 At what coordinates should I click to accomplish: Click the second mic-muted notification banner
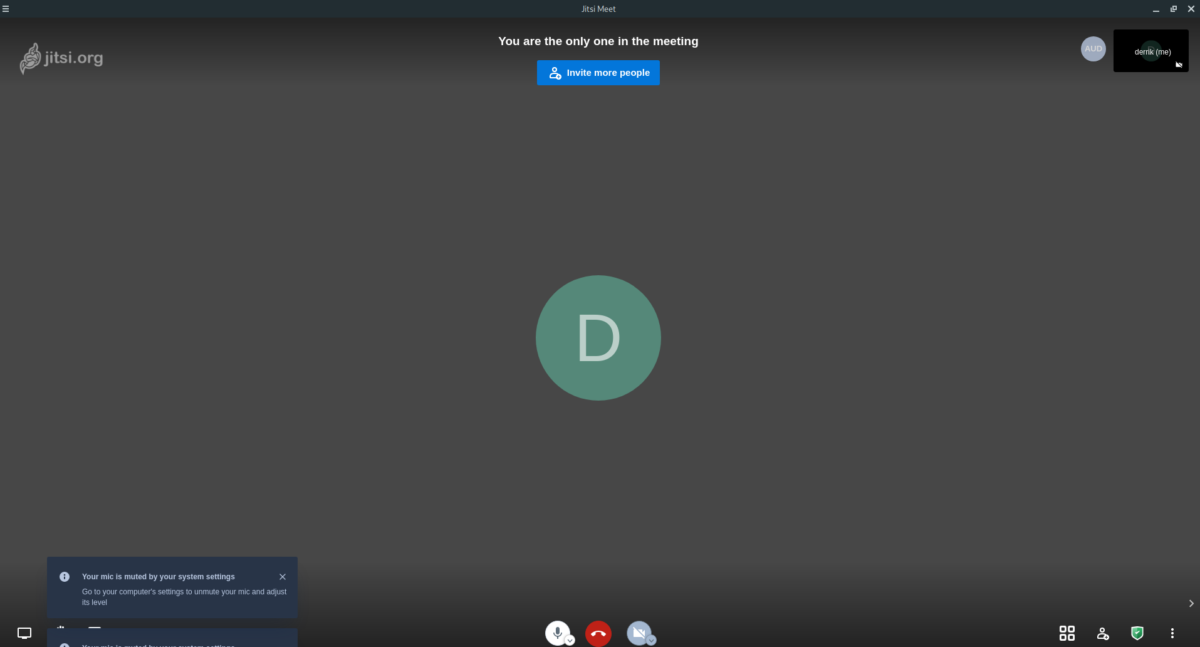pos(172,641)
